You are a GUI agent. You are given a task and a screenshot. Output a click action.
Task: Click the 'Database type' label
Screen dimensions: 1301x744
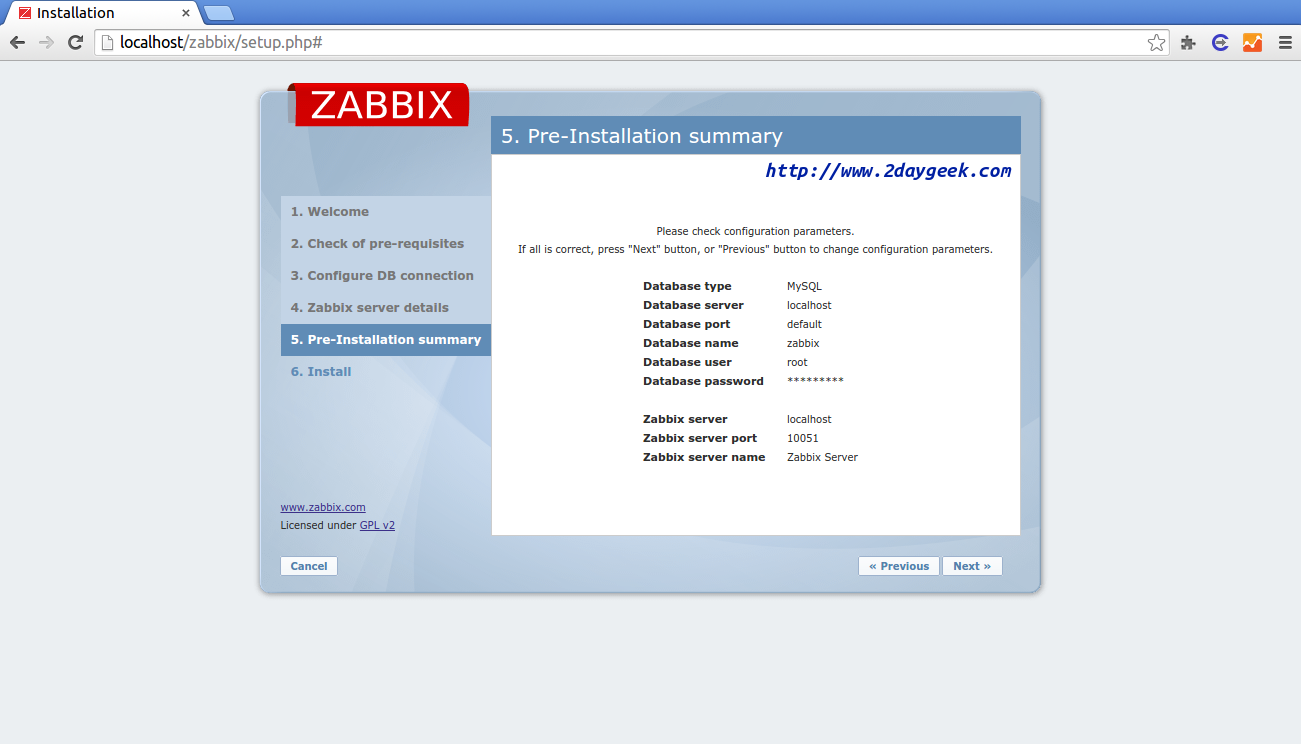click(x=687, y=286)
